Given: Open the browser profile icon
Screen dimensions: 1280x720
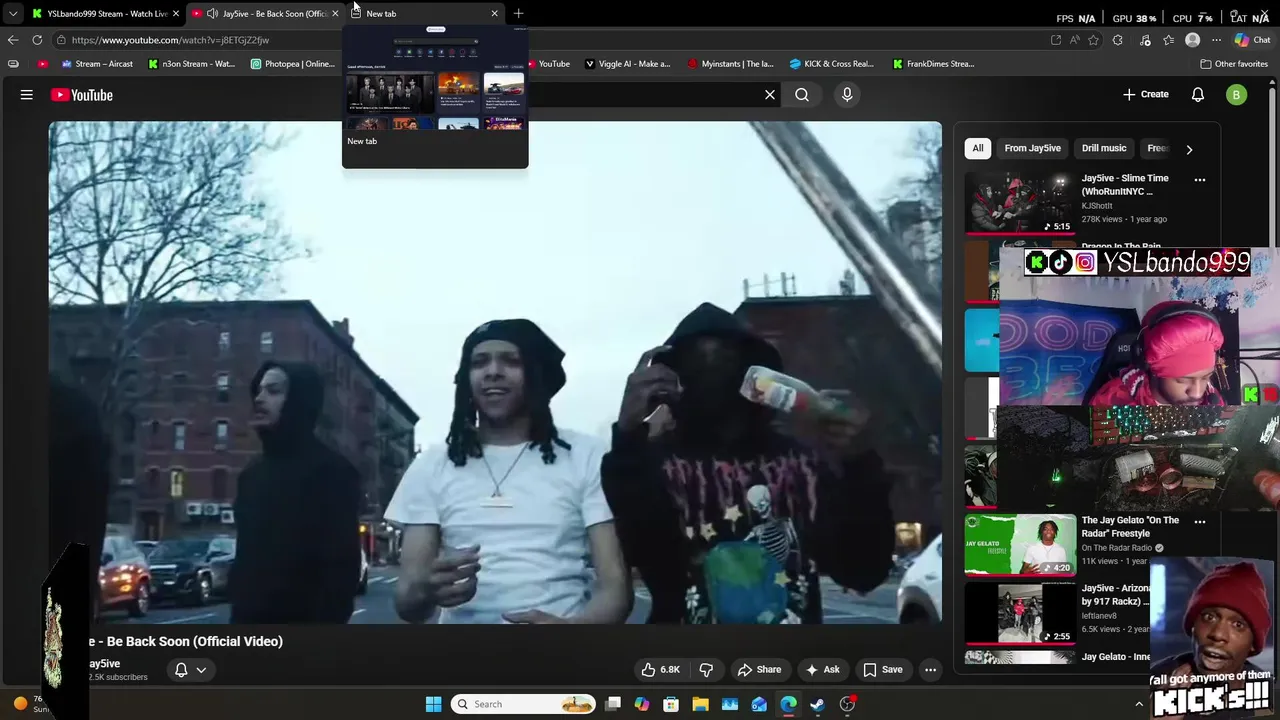Looking at the screenshot, I should pyautogui.click(x=1192, y=40).
